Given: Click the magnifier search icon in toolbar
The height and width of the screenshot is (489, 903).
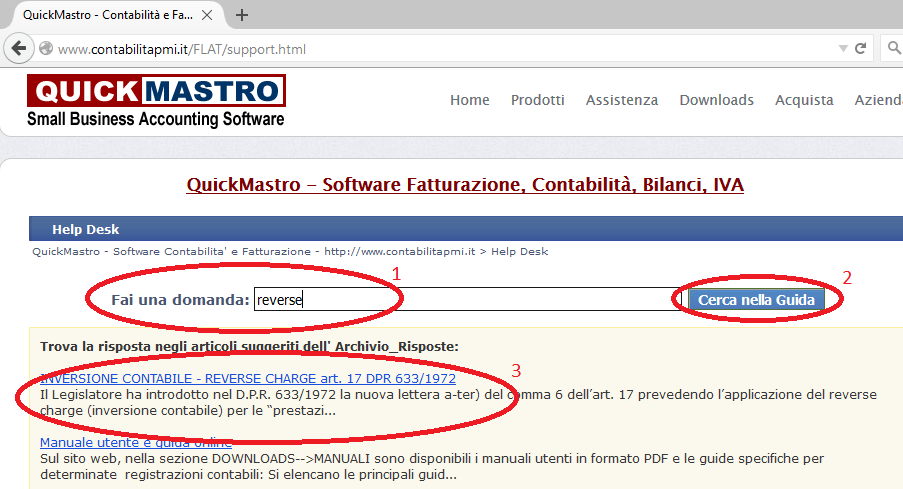Looking at the screenshot, I should [894, 48].
